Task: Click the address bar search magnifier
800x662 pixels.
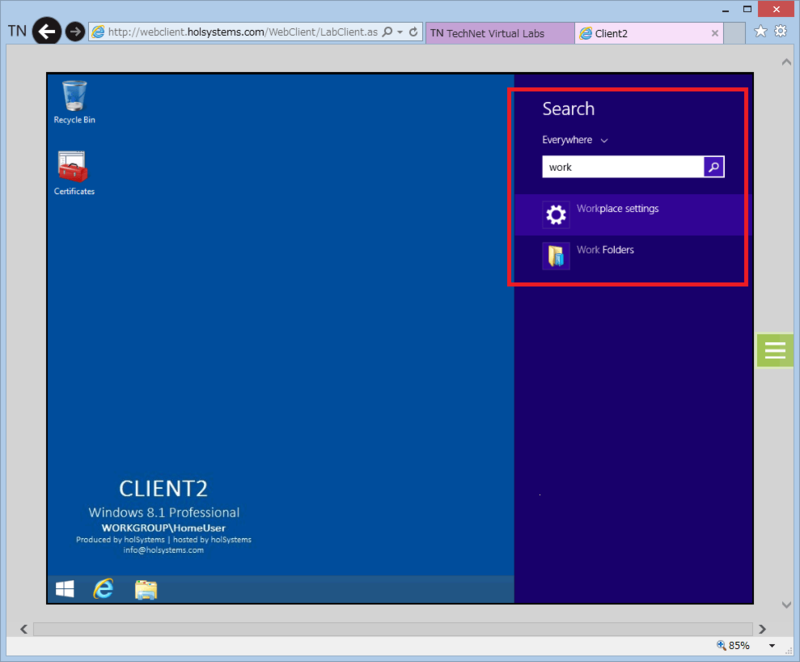Action: click(x=388, y=32)
